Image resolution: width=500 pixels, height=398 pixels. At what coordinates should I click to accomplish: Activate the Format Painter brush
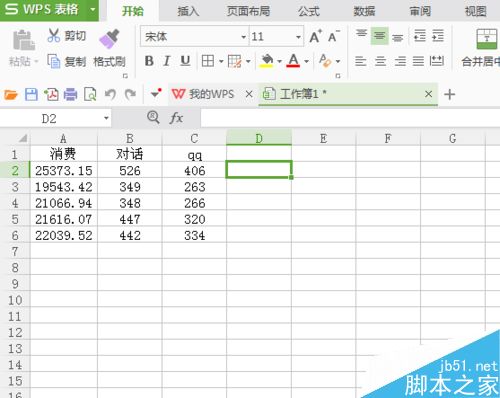click(x=109, y=39)
